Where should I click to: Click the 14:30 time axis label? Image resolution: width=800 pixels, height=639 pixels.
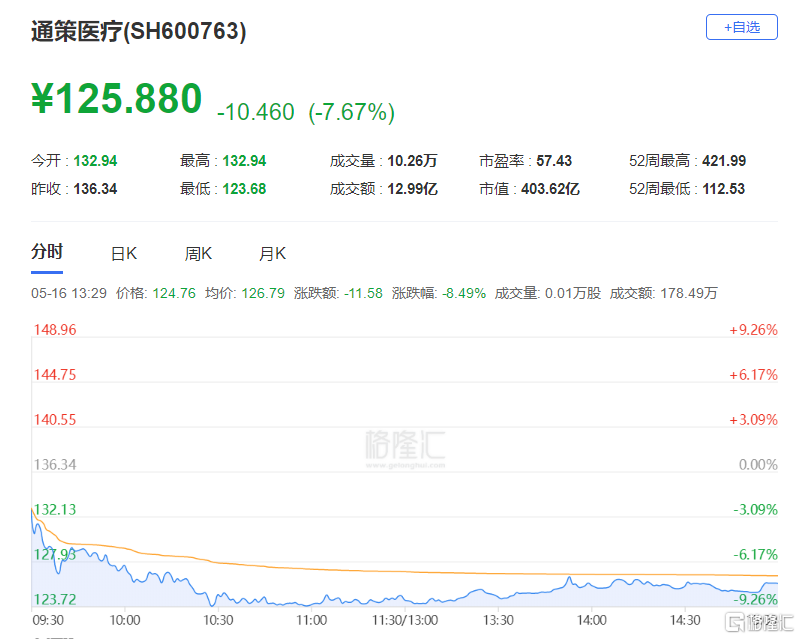tap(685, 620)
